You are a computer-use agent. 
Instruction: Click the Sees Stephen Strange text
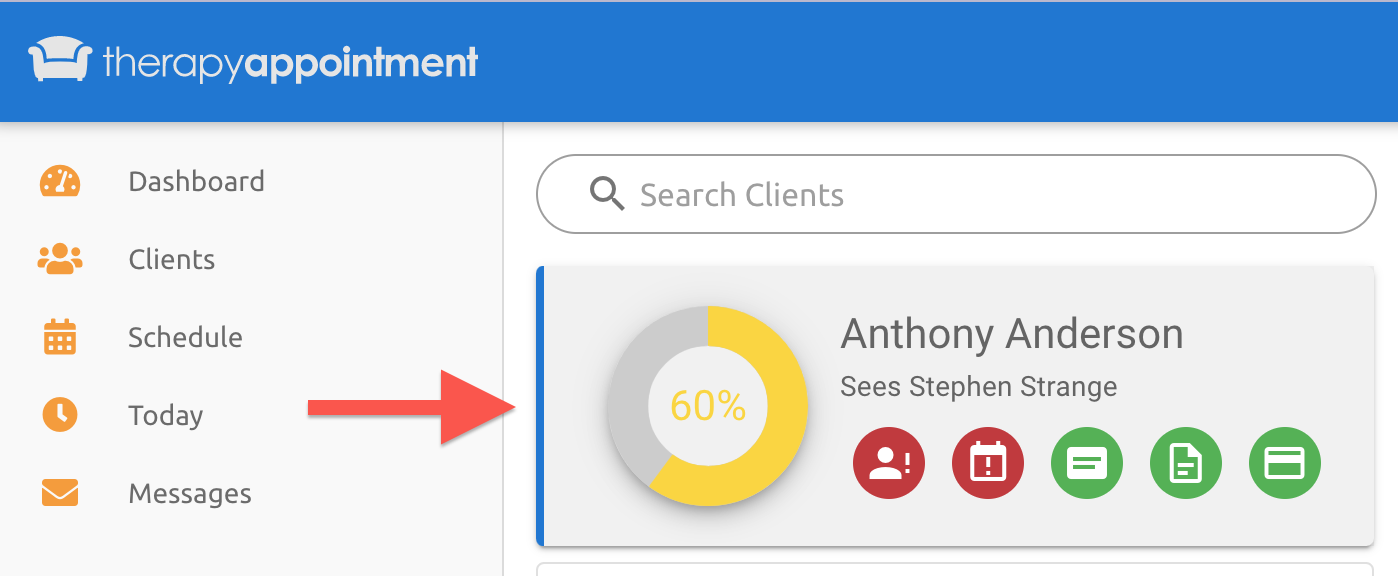pos(978,387)
